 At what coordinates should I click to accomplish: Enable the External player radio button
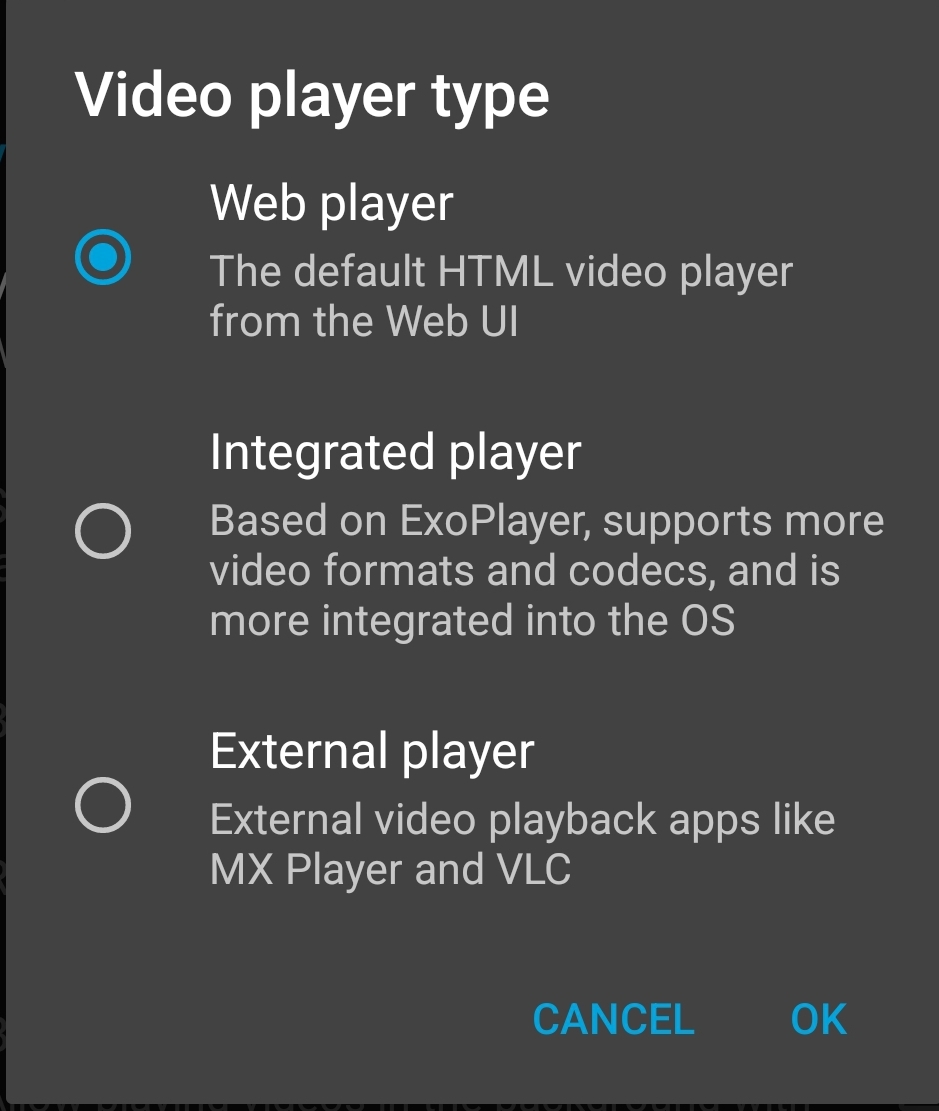pyautogui.click(x=103, y=805)
